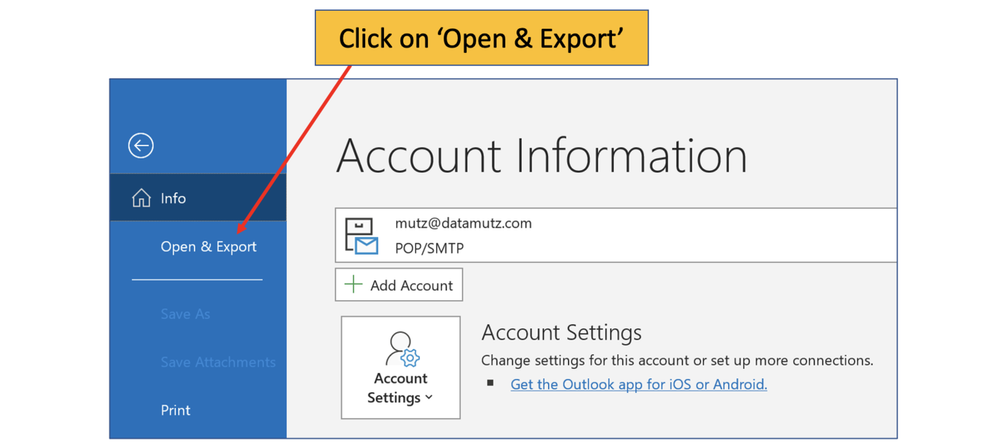Choose Save Attachments in sidebar
The width and height of the screenshot is (1000, 447).
pos(218,362)
